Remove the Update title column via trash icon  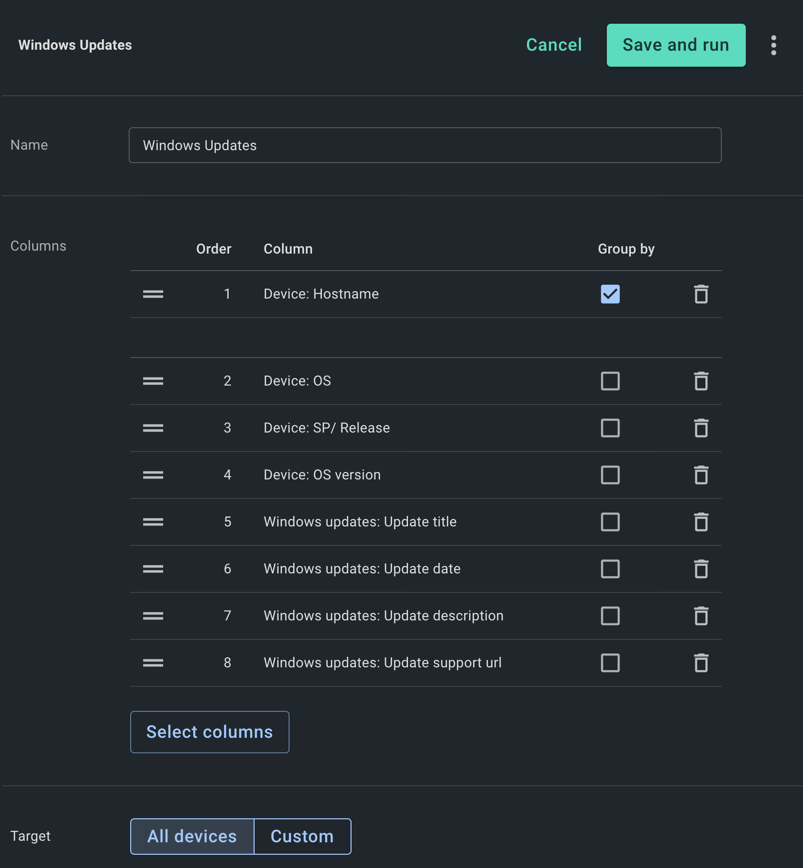(701, 522)
